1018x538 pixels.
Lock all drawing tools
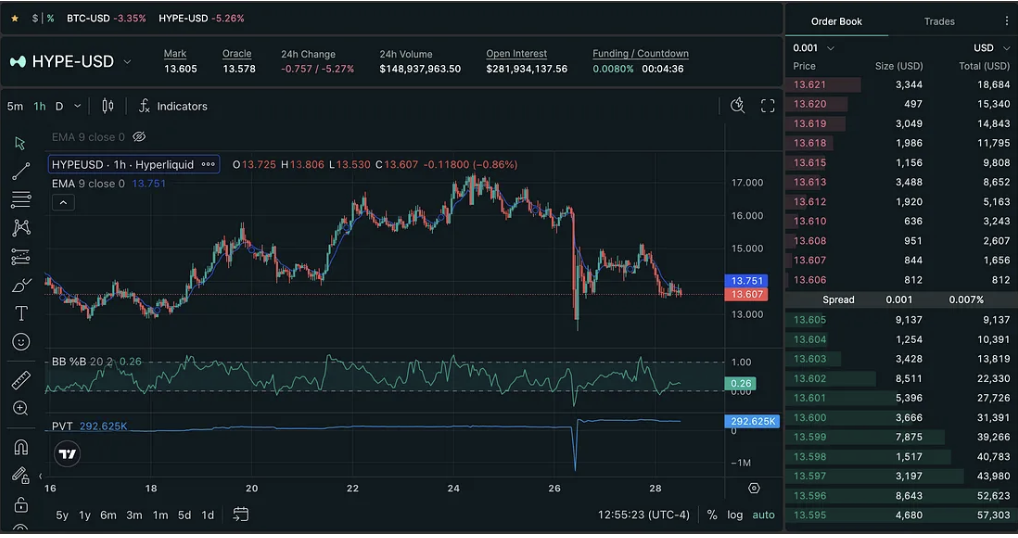click(x=21, y=504)
